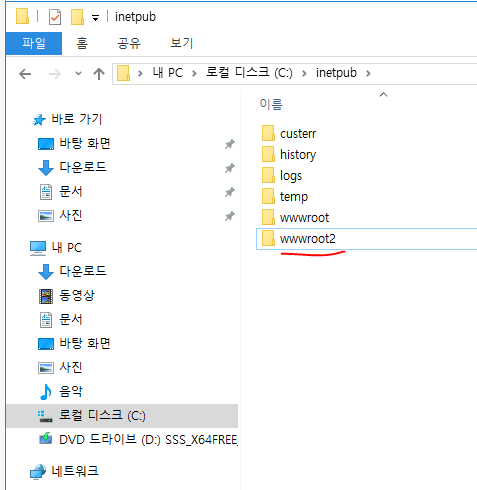This screenshot has width=477, height=490.
Task: Click the logs folder icon
Action: click(268, 175)
